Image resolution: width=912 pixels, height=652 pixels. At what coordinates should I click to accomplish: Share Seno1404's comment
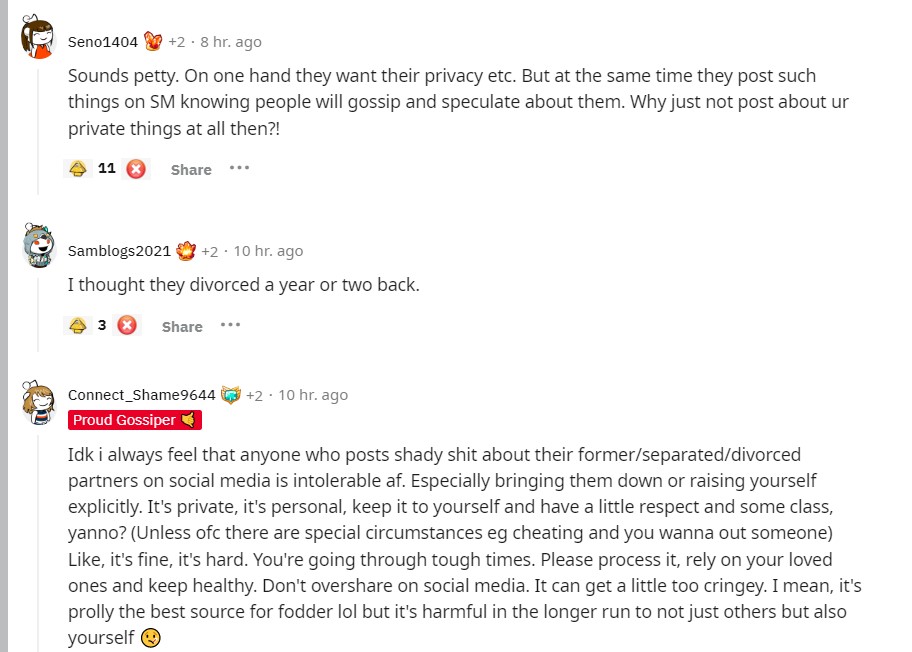tap(191, 170)
